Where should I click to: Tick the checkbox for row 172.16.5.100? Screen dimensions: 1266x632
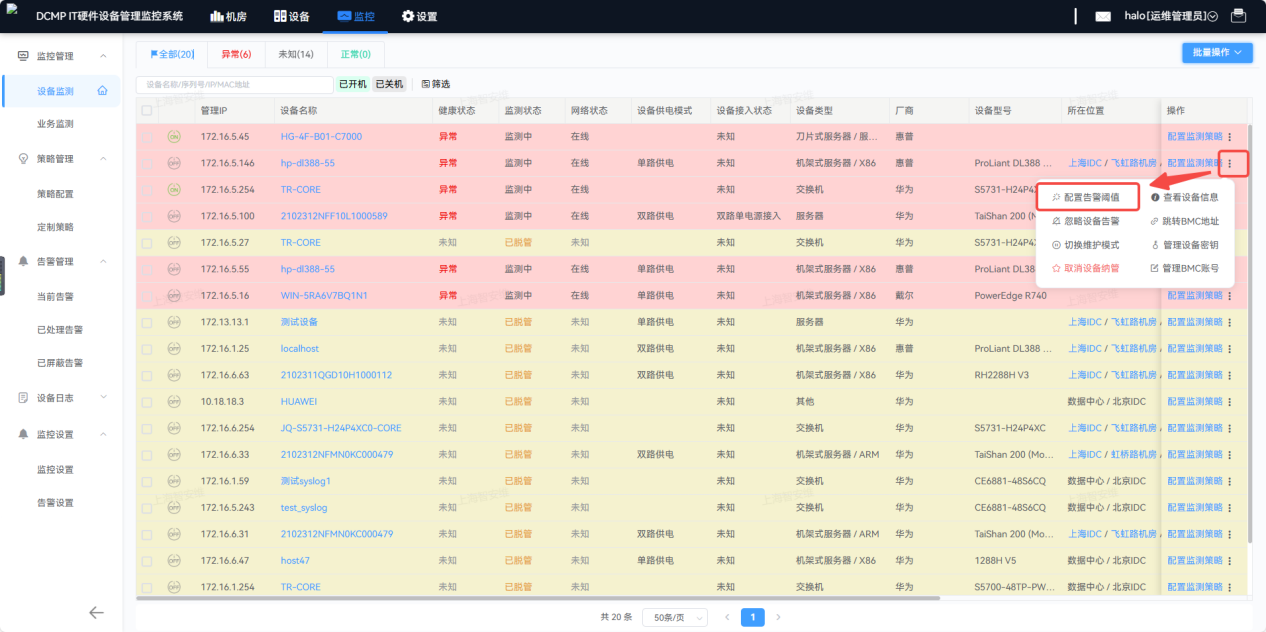click(x=147, y=216)
